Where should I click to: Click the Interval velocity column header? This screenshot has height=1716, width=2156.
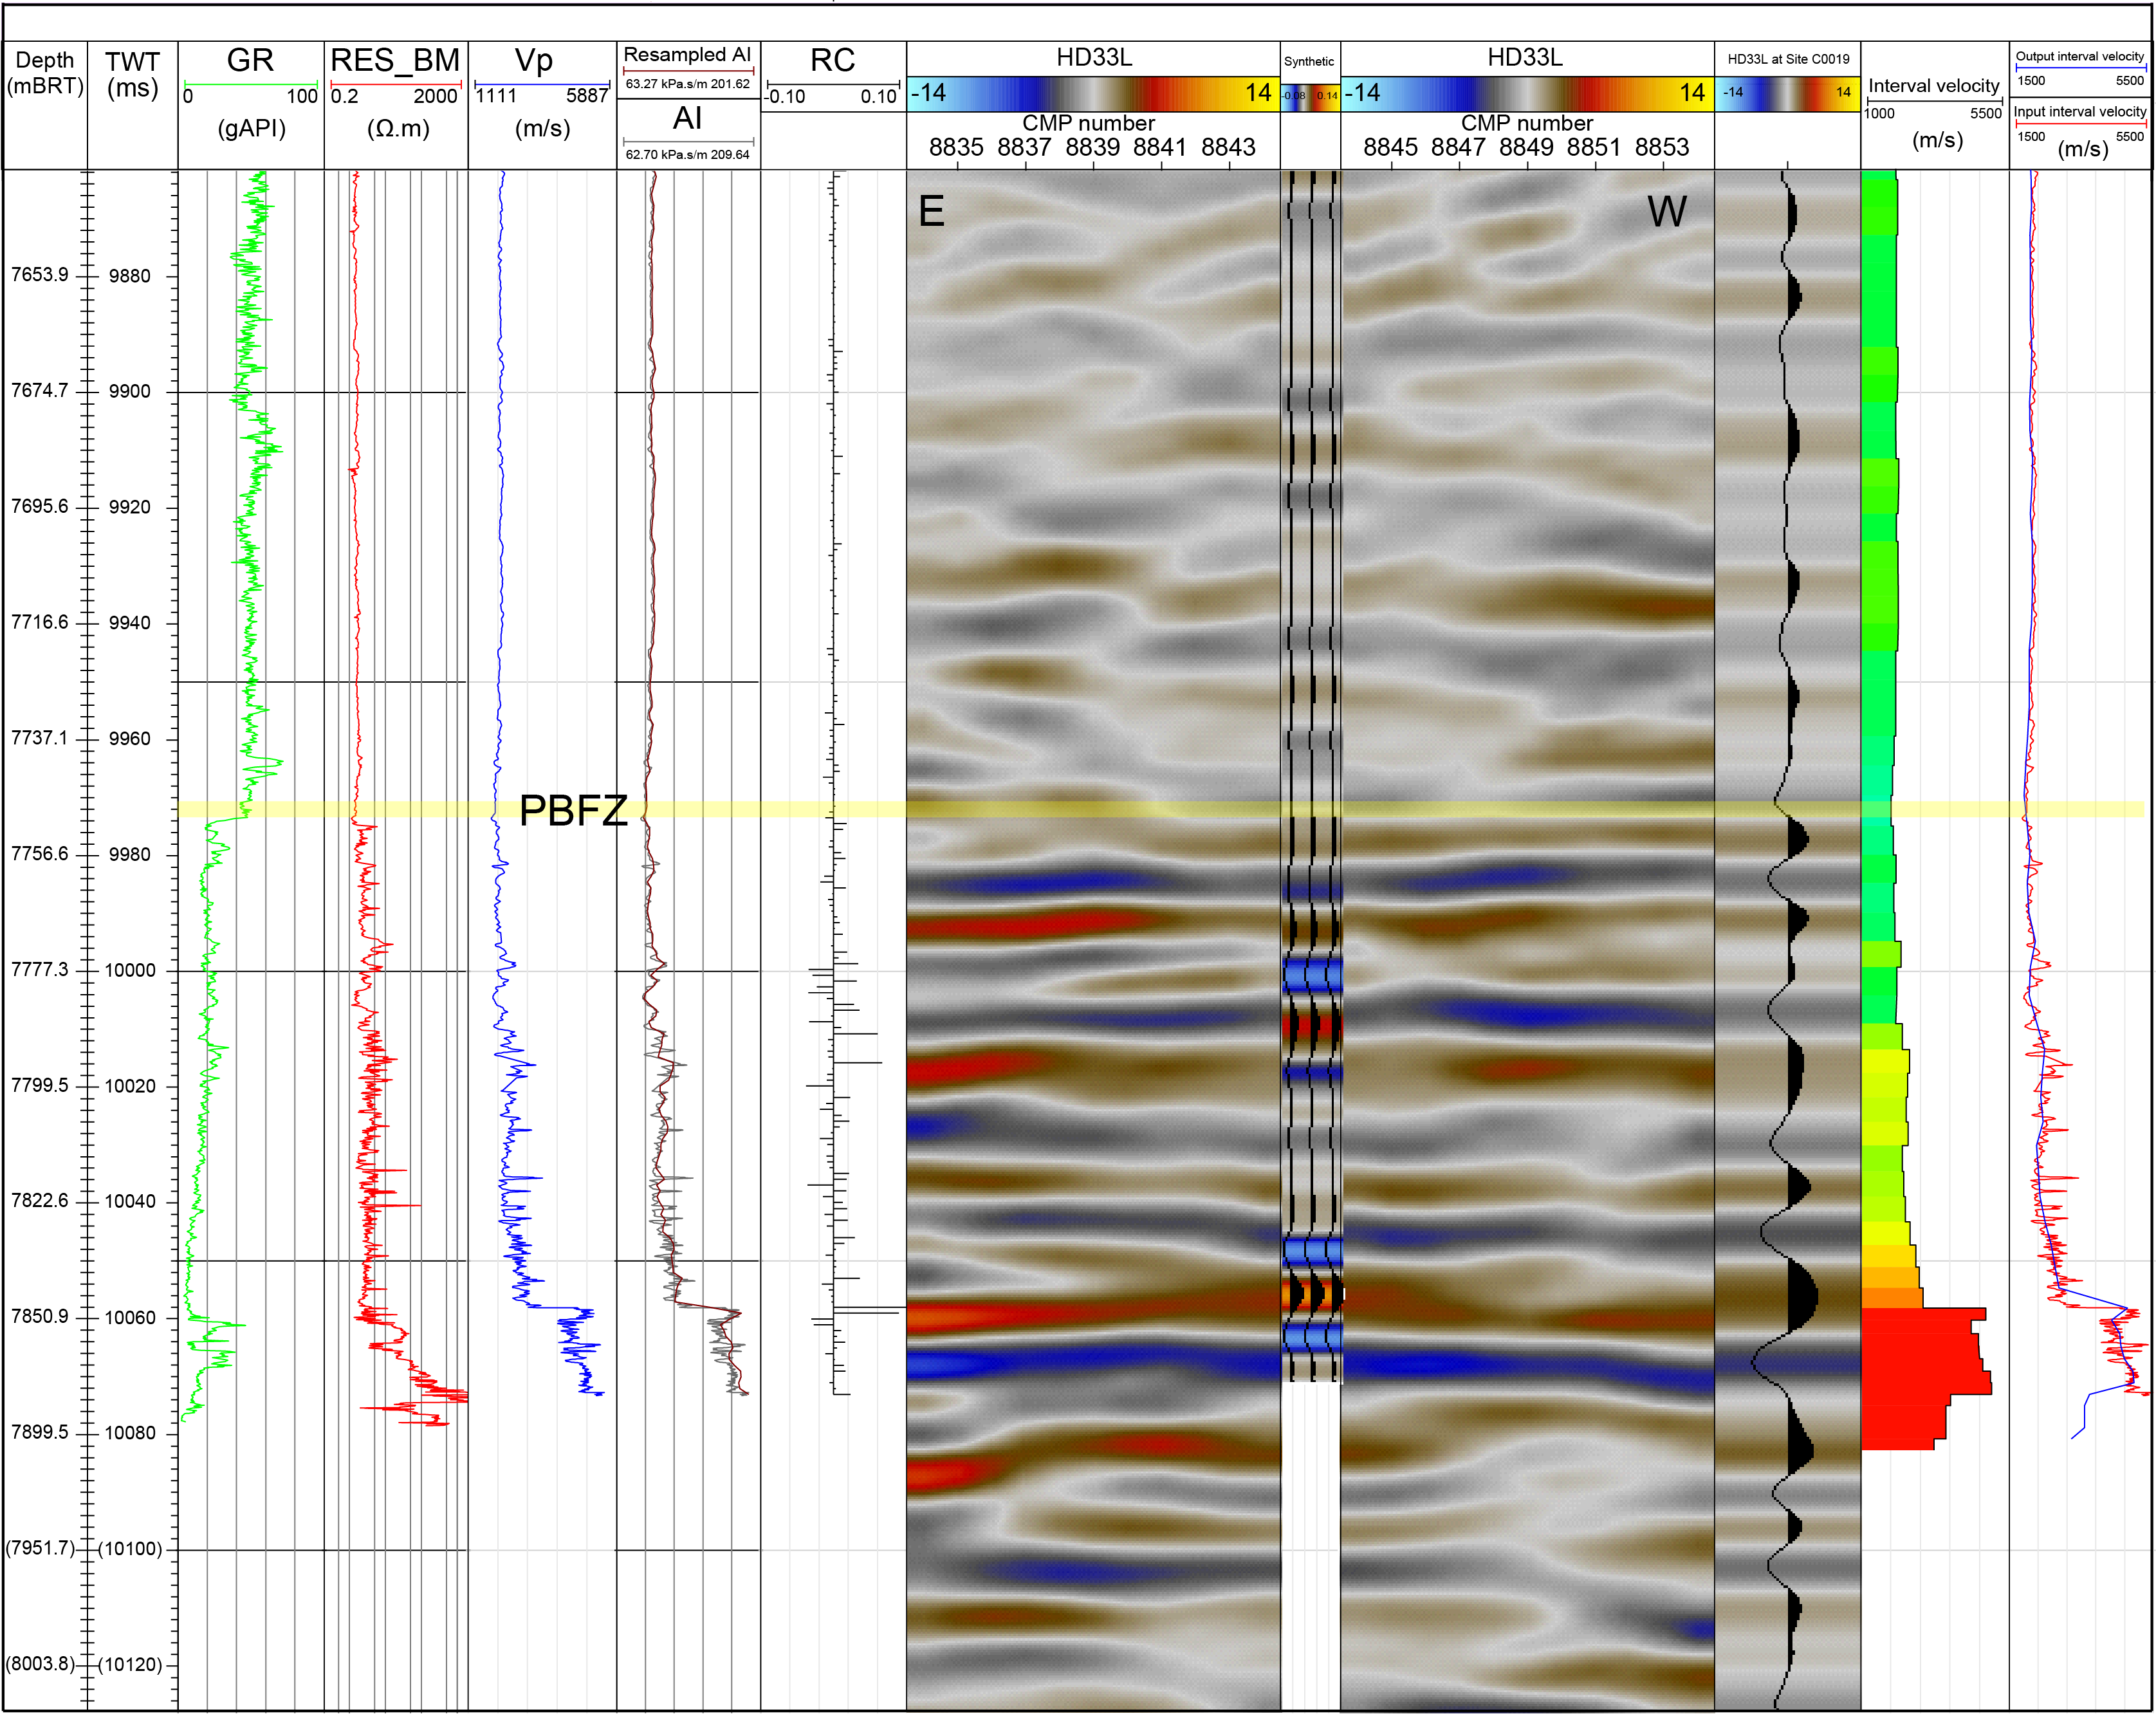point(1933,86)
